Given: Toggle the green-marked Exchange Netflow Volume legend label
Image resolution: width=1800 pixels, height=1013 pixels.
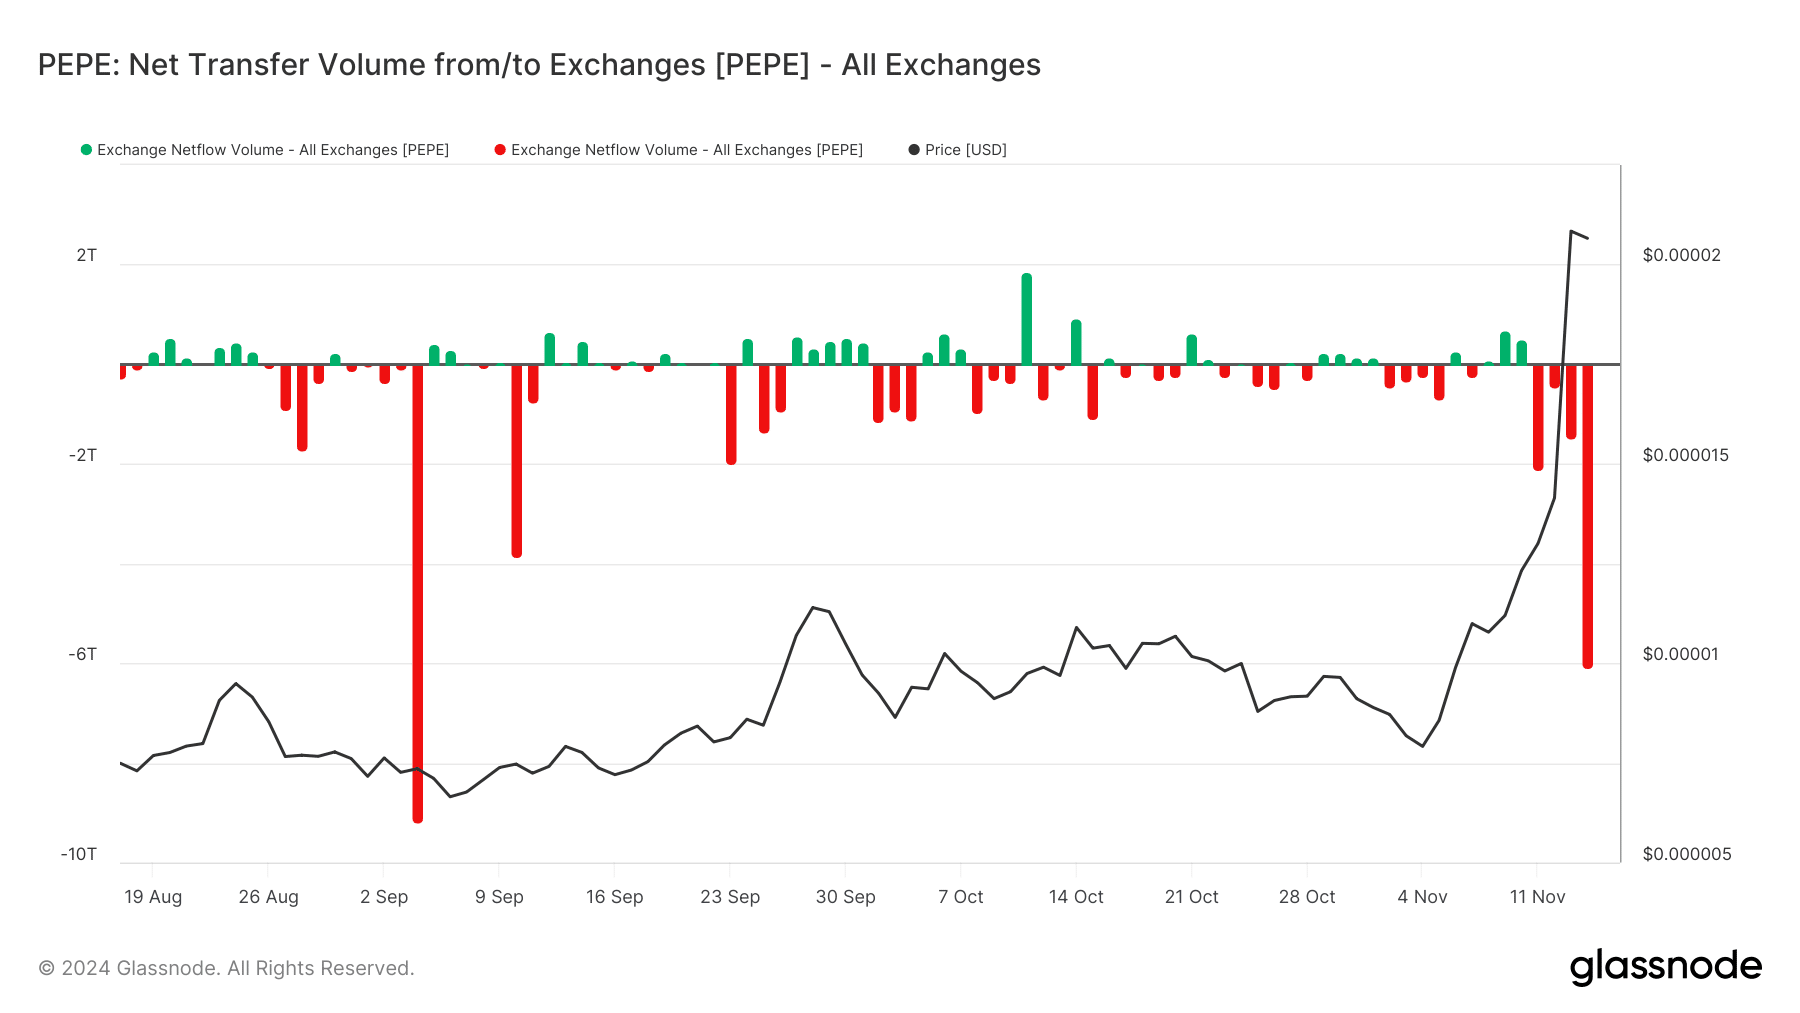Looking at the screenshot, I should [272, 150].
